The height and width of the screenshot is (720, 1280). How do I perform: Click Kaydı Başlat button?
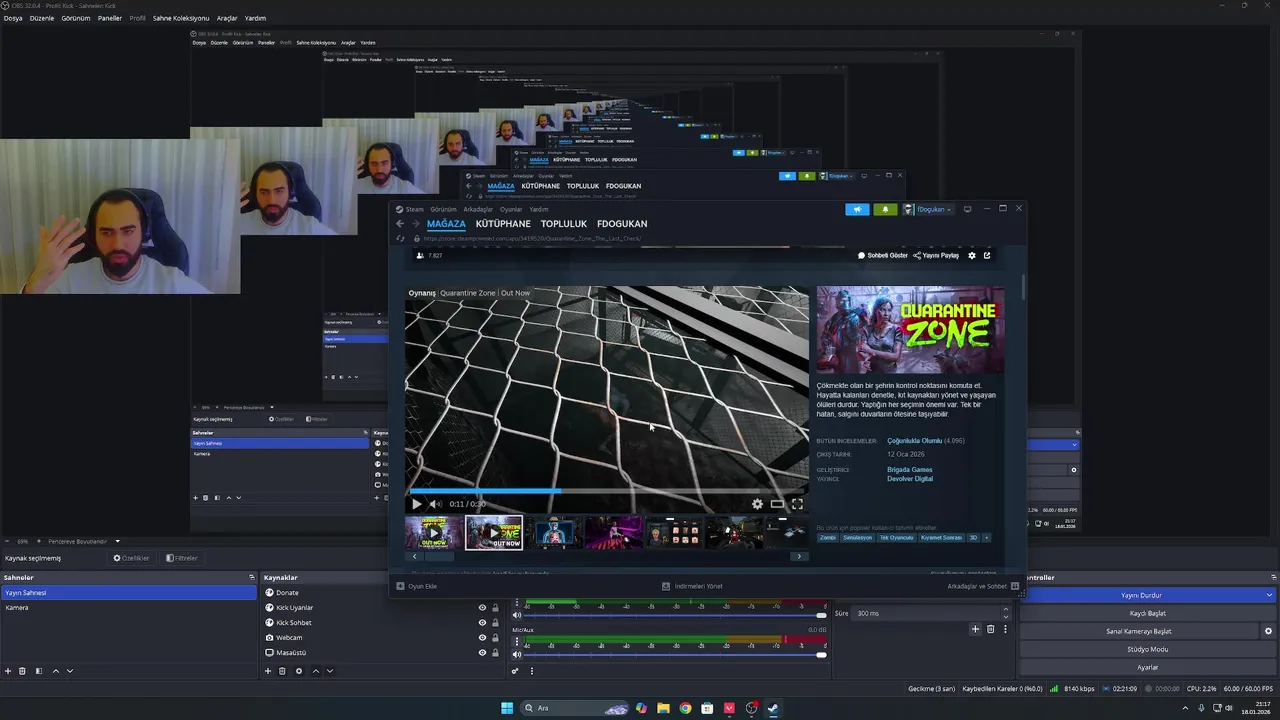(x=1147, y=613)
